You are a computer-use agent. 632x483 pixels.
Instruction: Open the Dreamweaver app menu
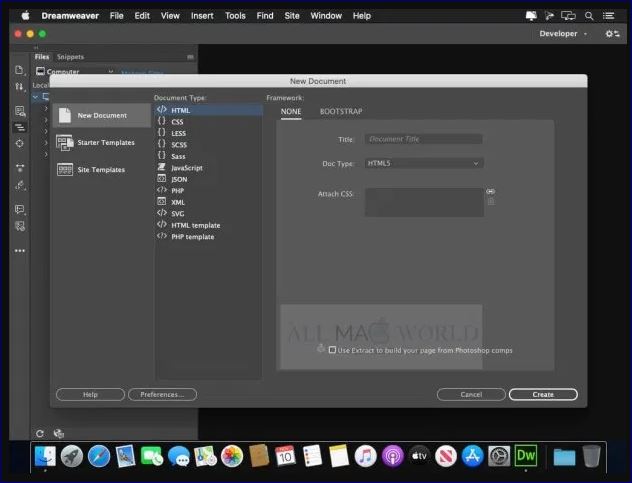pos(70,16)
